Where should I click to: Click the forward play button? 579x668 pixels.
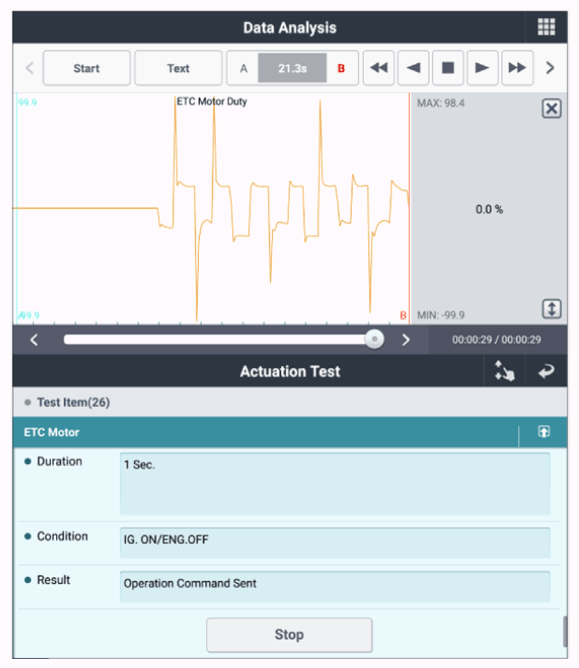482,68
